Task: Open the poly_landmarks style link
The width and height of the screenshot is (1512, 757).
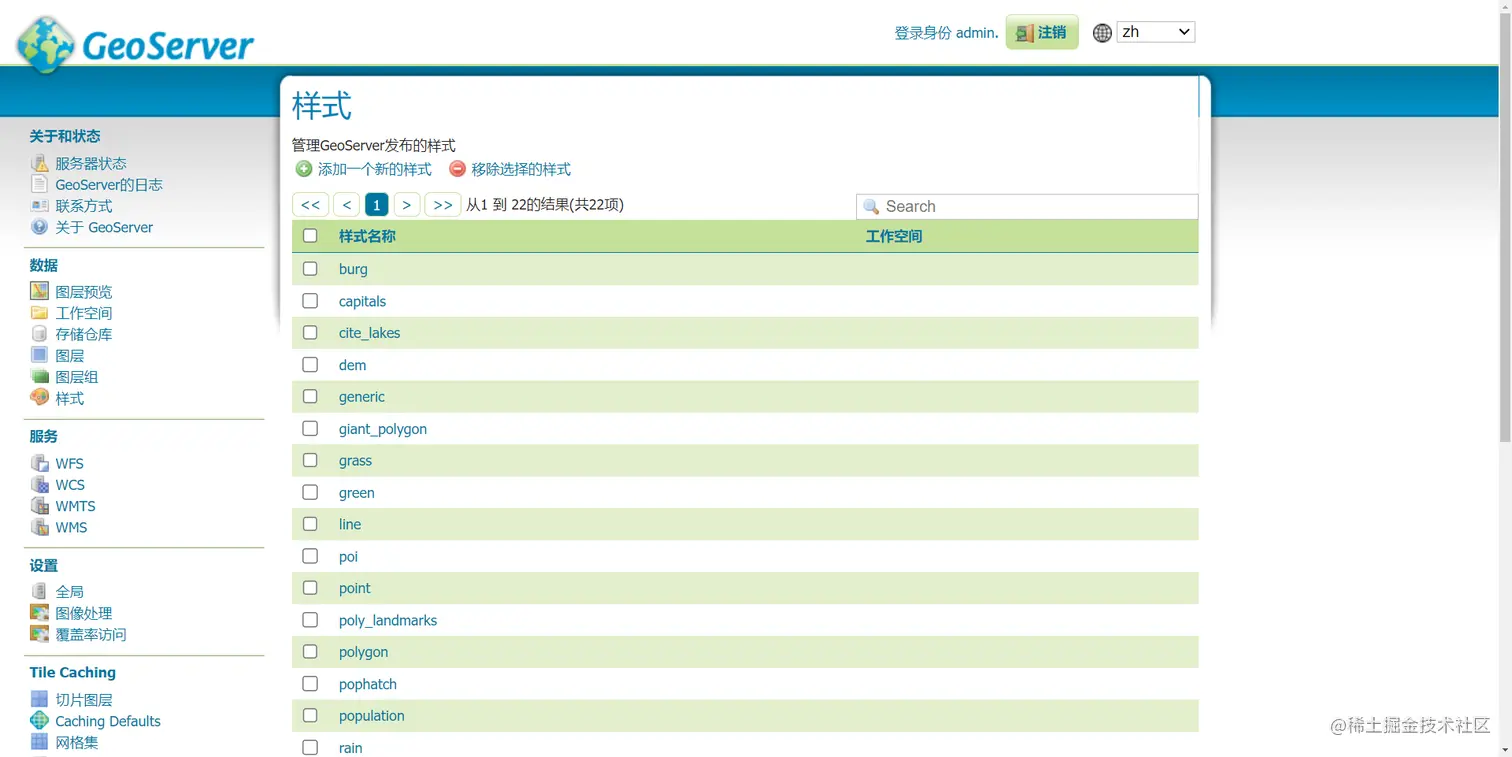Action: pyautogui.click(x=388, y=620)
